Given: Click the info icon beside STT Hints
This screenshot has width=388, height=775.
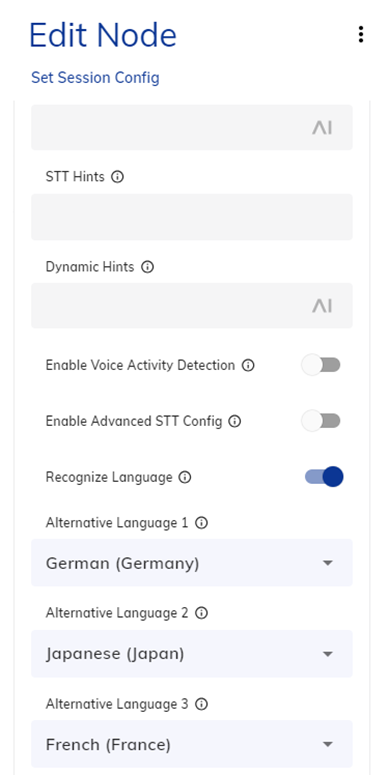Looking at the screenshot, I should tap(117, 177).
